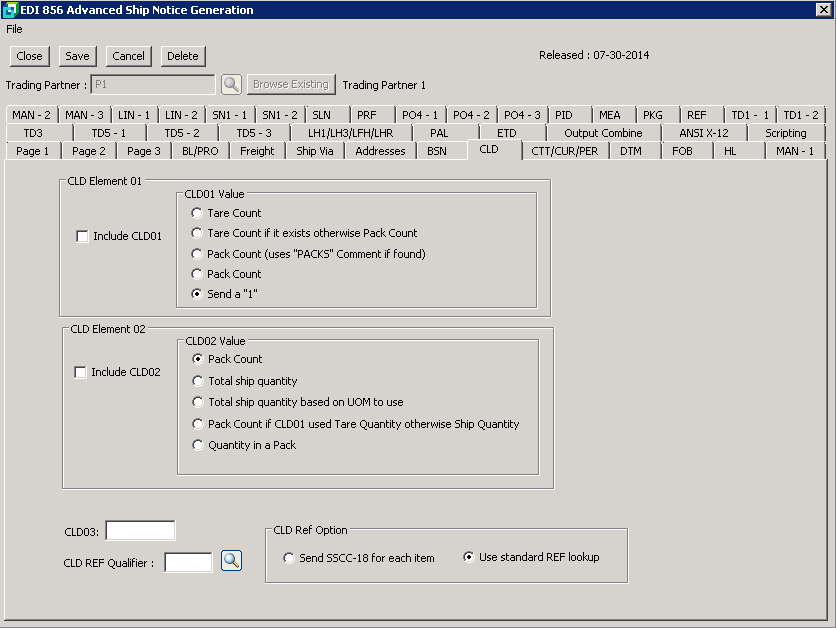Switch to the Output Combine tab
836x628 pixels.
pos(602,133)
